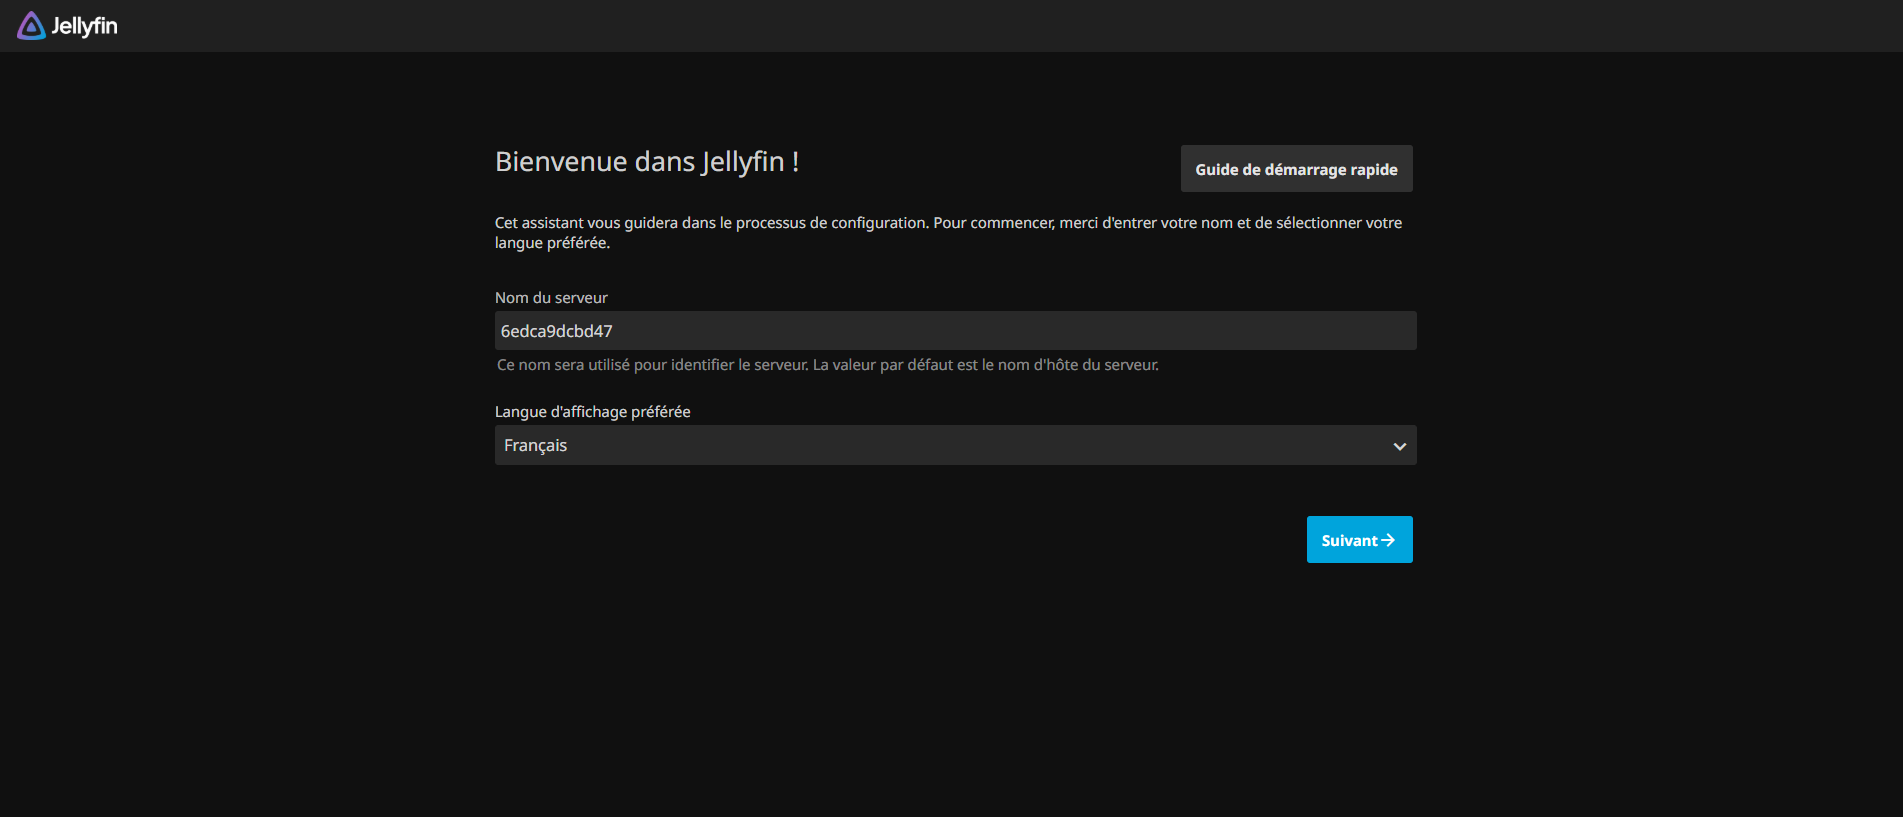1903x817 pixels.
Task: Open the Langue d'affichage préférée dropdown
Action: [x=955, y=445]
